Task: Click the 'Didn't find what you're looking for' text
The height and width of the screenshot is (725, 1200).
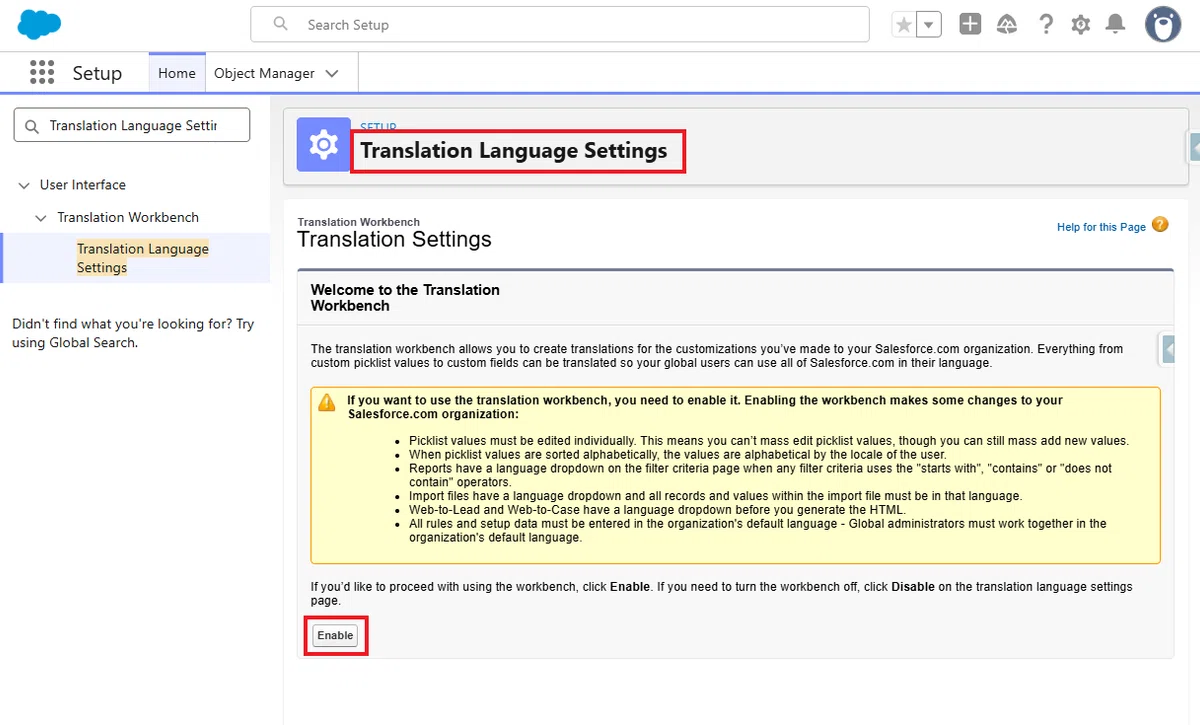Action: click(133, 333)
